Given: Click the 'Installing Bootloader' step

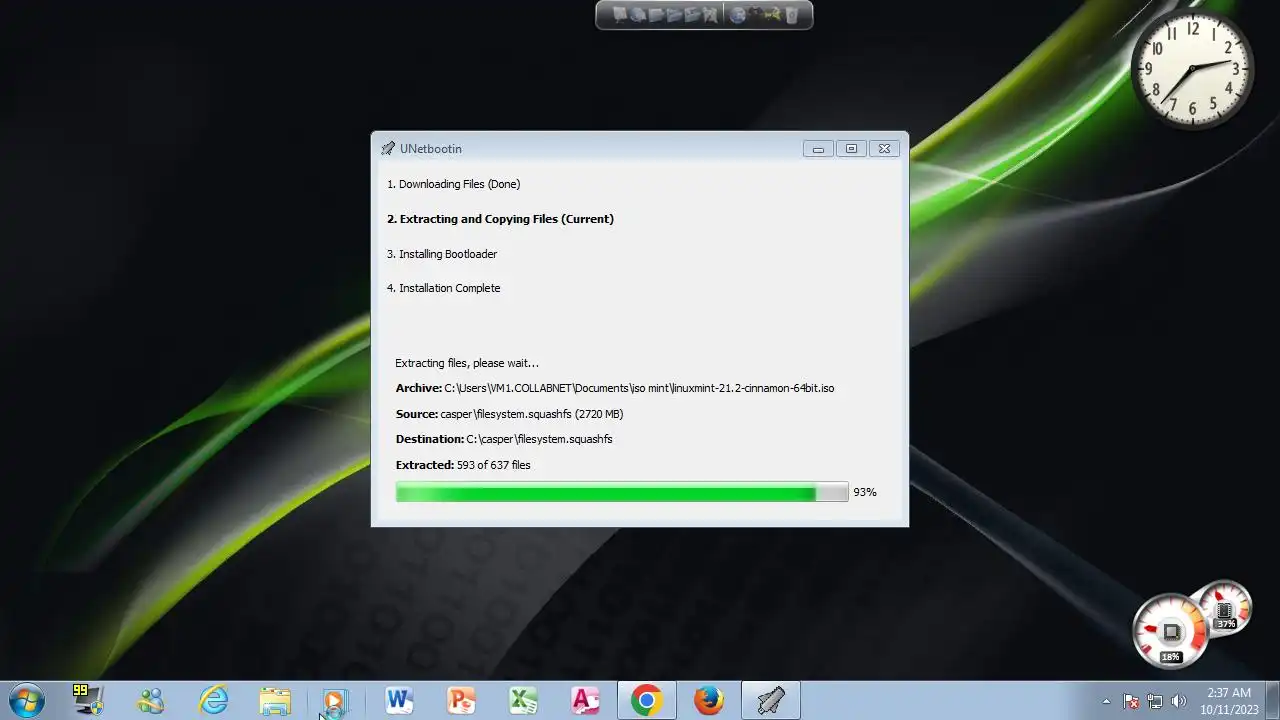Looking at the screenshot, I should [x=442, y=254].
